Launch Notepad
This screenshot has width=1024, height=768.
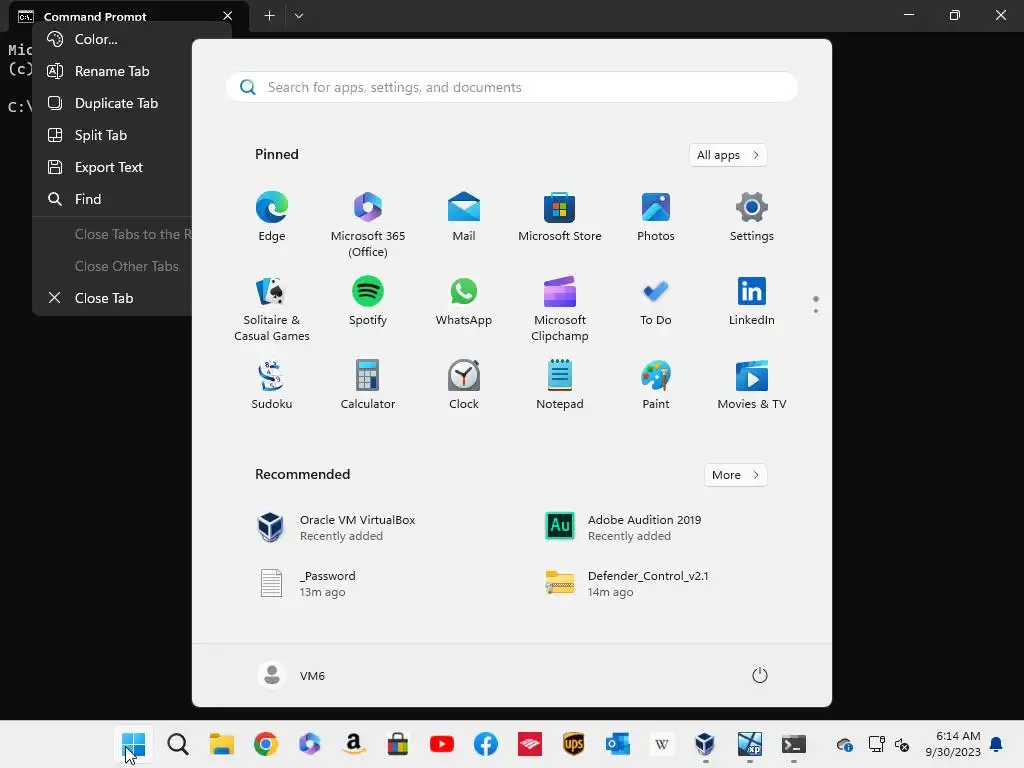(x=560, y=385)
